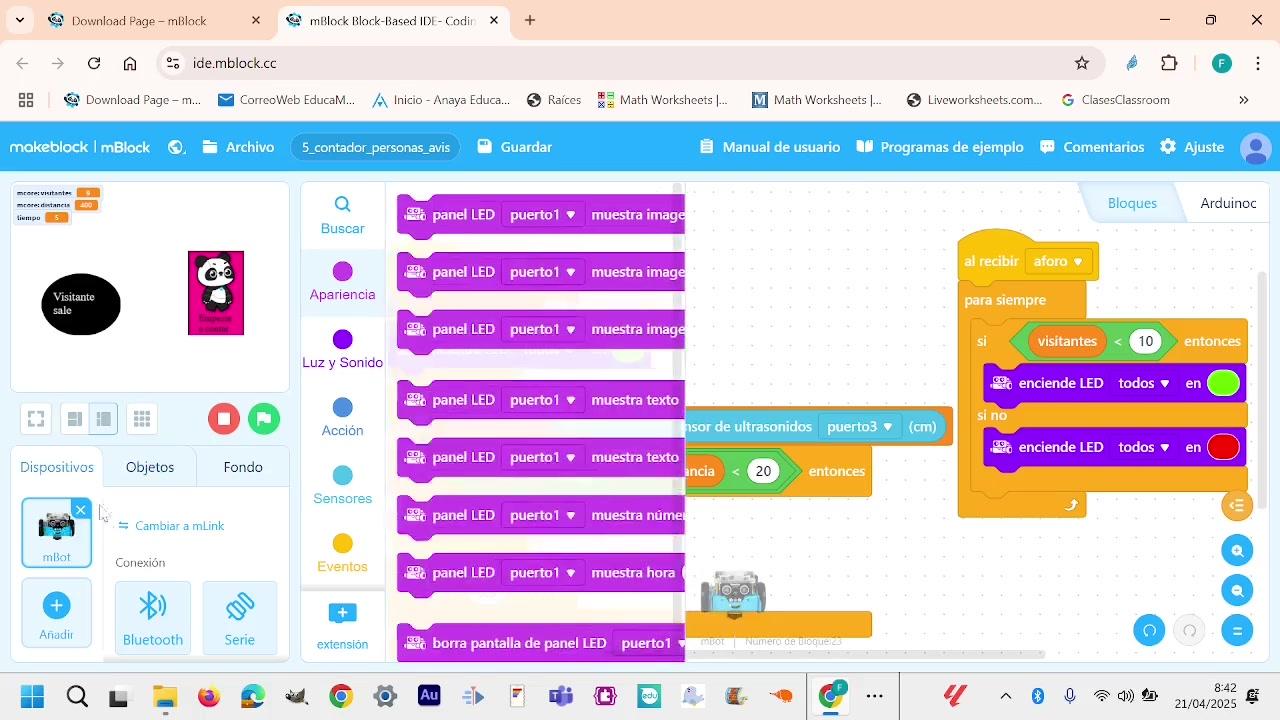
Task: Select the panda sprite on the stage
Action: 216,293
